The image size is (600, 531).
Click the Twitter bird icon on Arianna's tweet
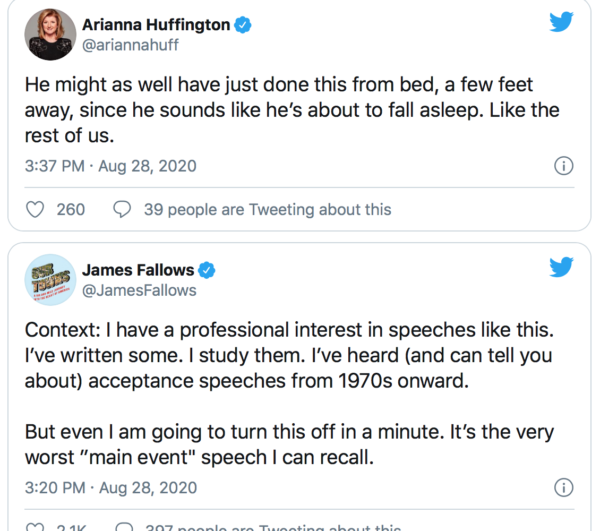(562, 21)
